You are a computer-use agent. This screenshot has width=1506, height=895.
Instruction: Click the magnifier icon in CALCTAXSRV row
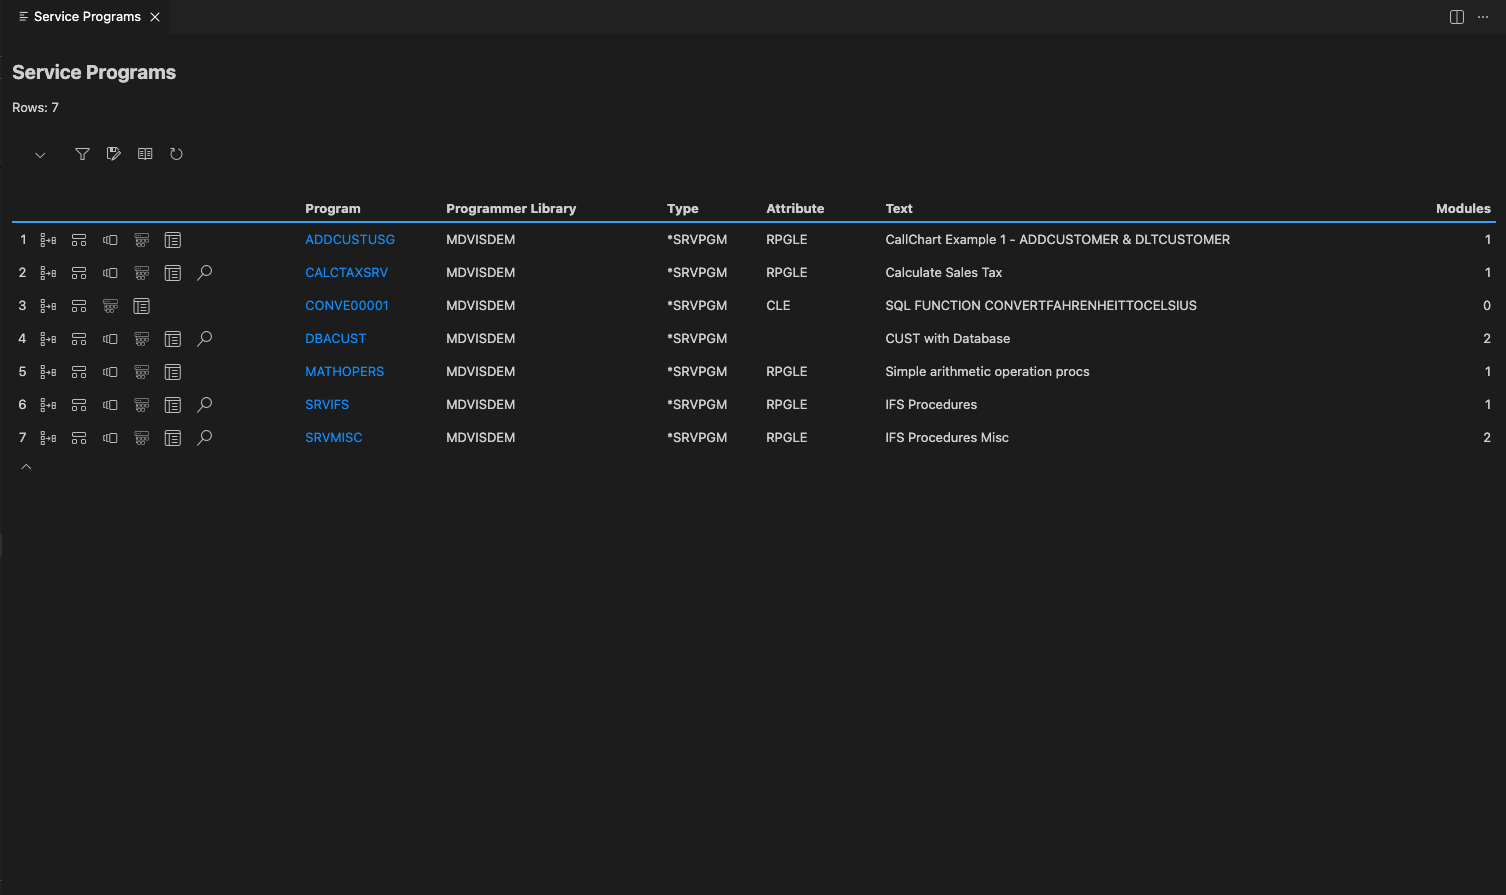click(205, 273)
